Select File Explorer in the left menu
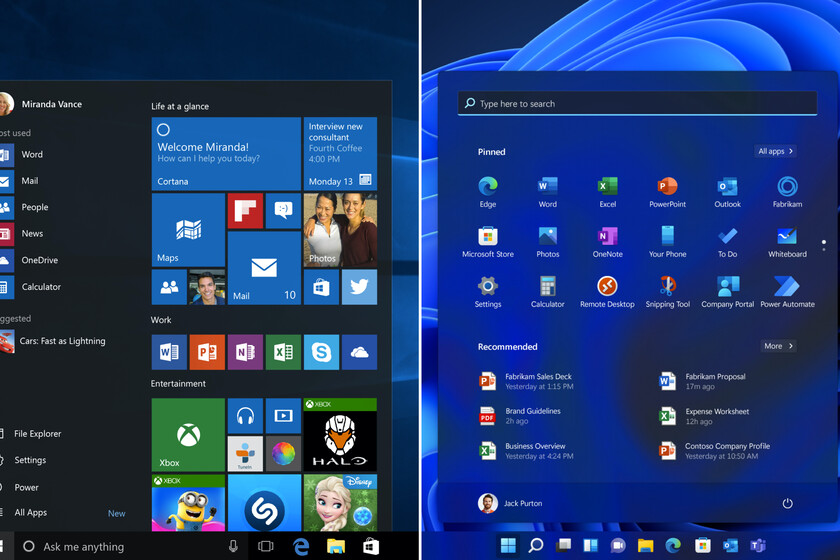Screen dimensions: 840x560 [37, 434]
